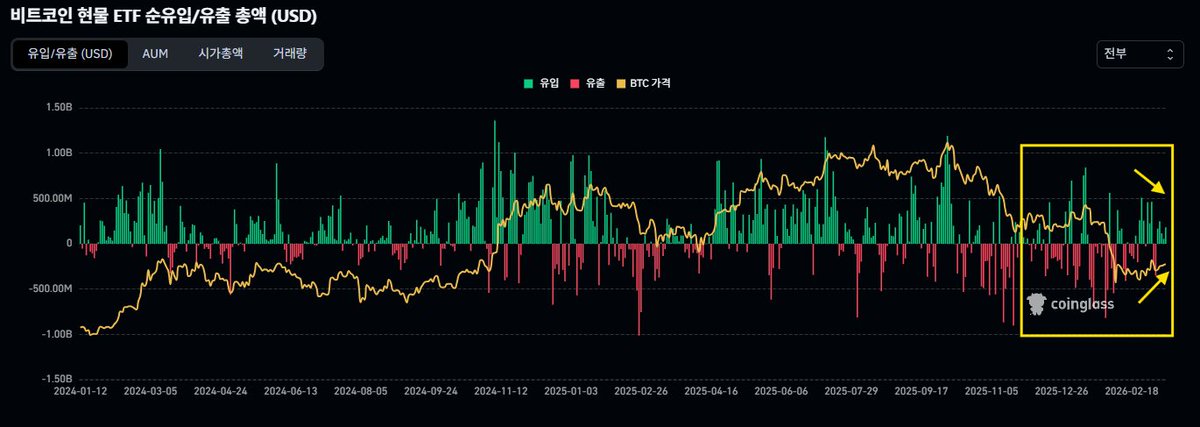Click the -1.00B y-axis label
Viewport: 1200px width, 427px height.
point(58,334)
